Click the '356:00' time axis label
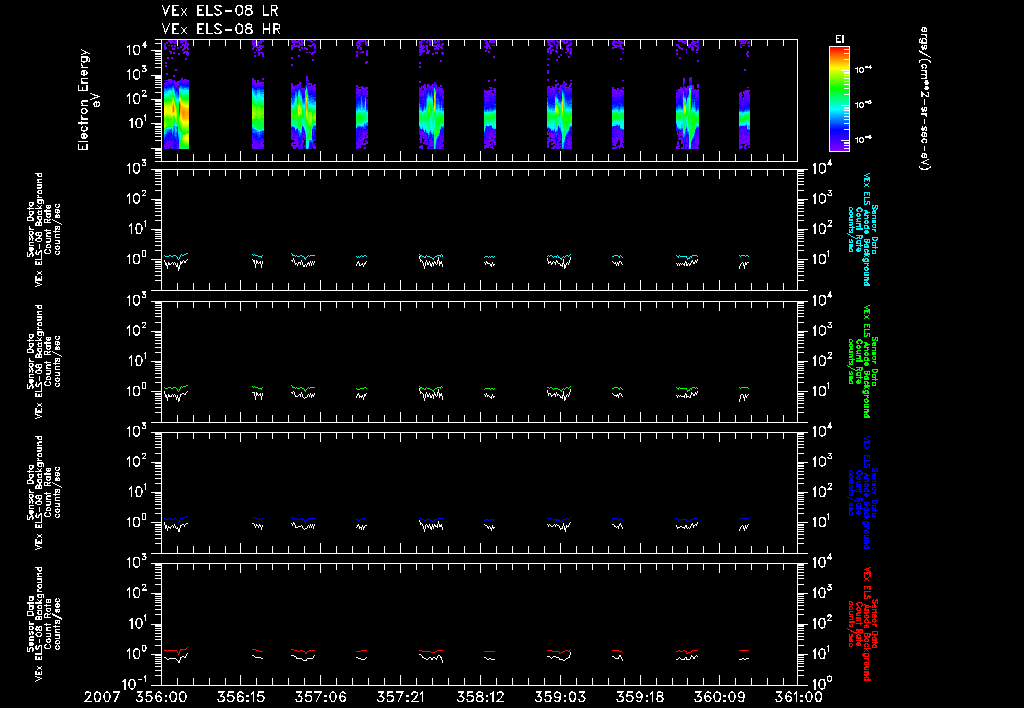The image size is (1024, 708). coord(161,698)
